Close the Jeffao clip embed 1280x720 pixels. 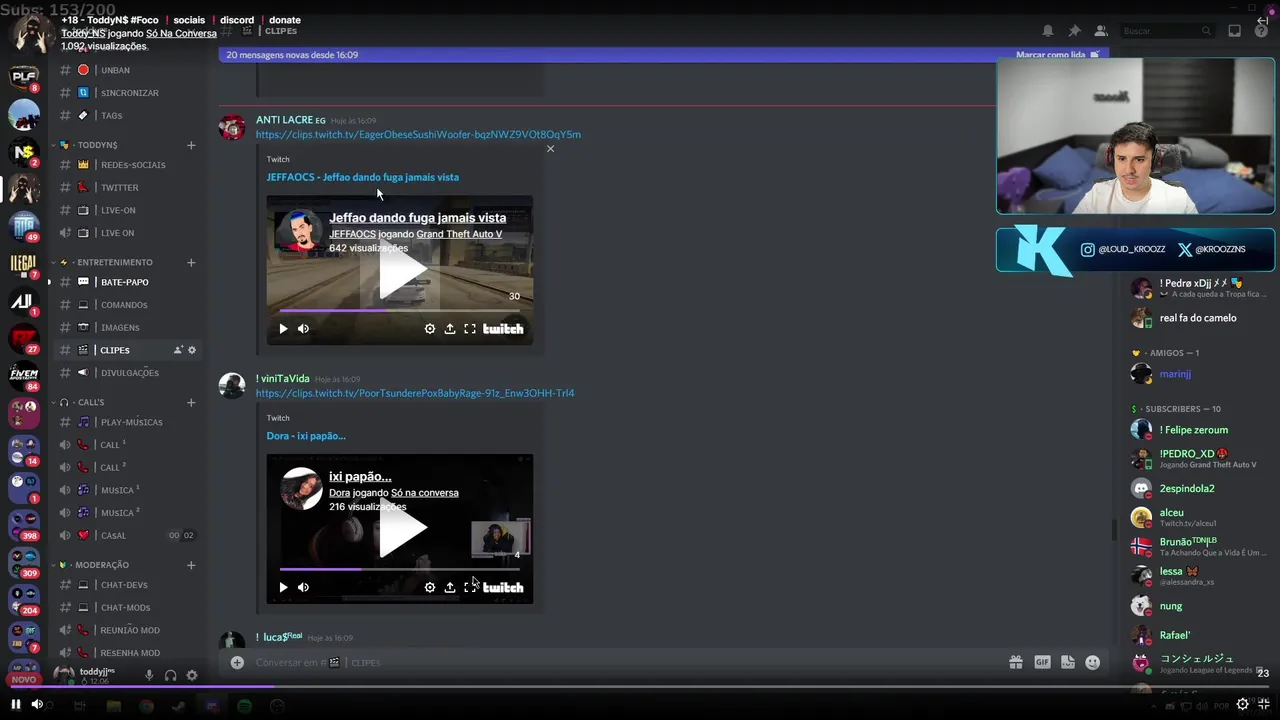(x=550, y=149)
